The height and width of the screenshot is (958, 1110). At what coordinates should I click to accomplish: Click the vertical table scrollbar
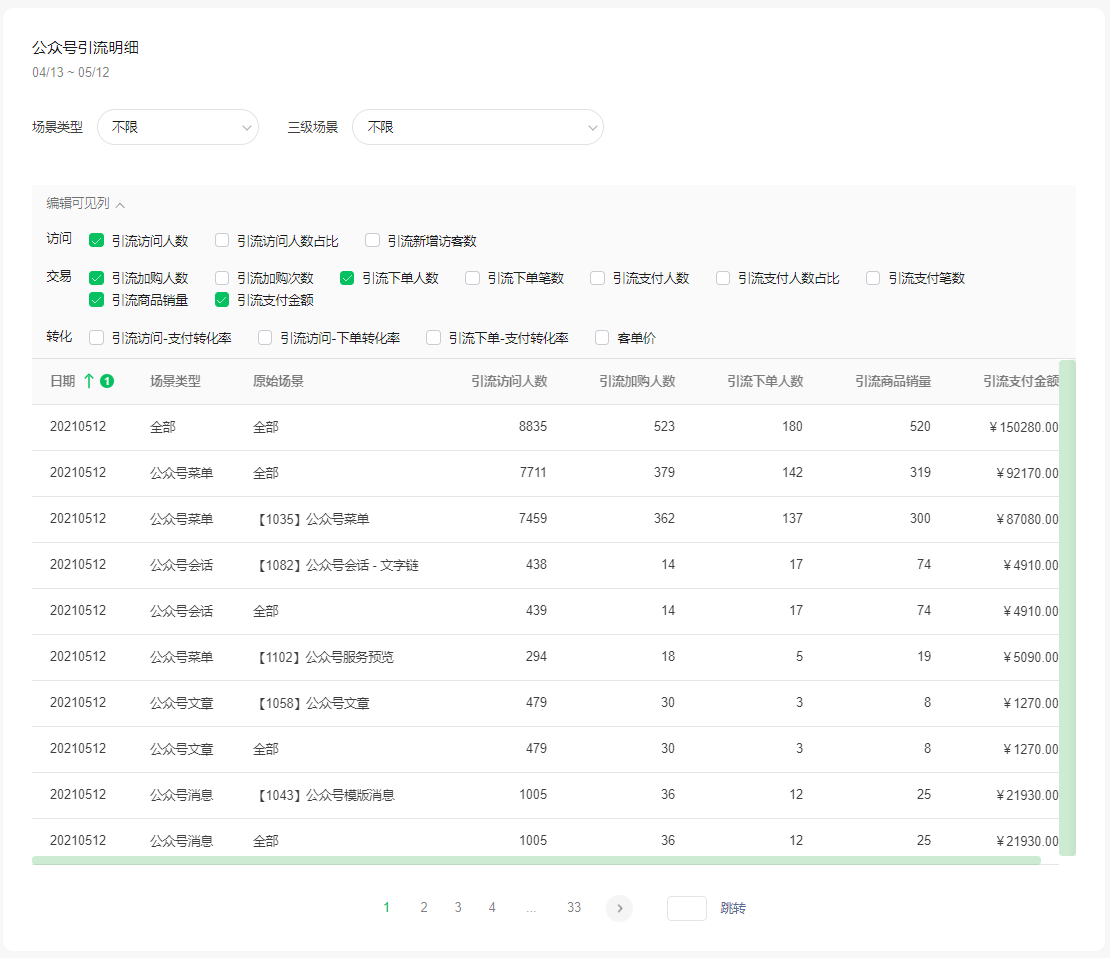pos(1068,608)
